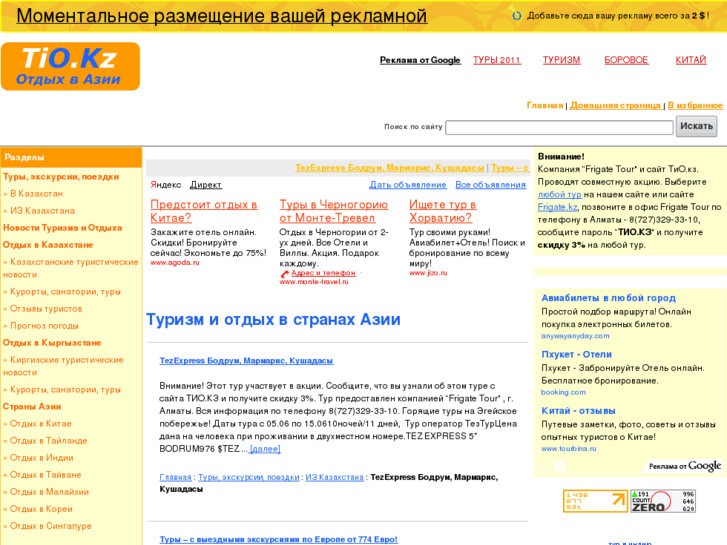Click Все объявления link
The width and height of the screenshot is (727, 545).
click(491, 185)
